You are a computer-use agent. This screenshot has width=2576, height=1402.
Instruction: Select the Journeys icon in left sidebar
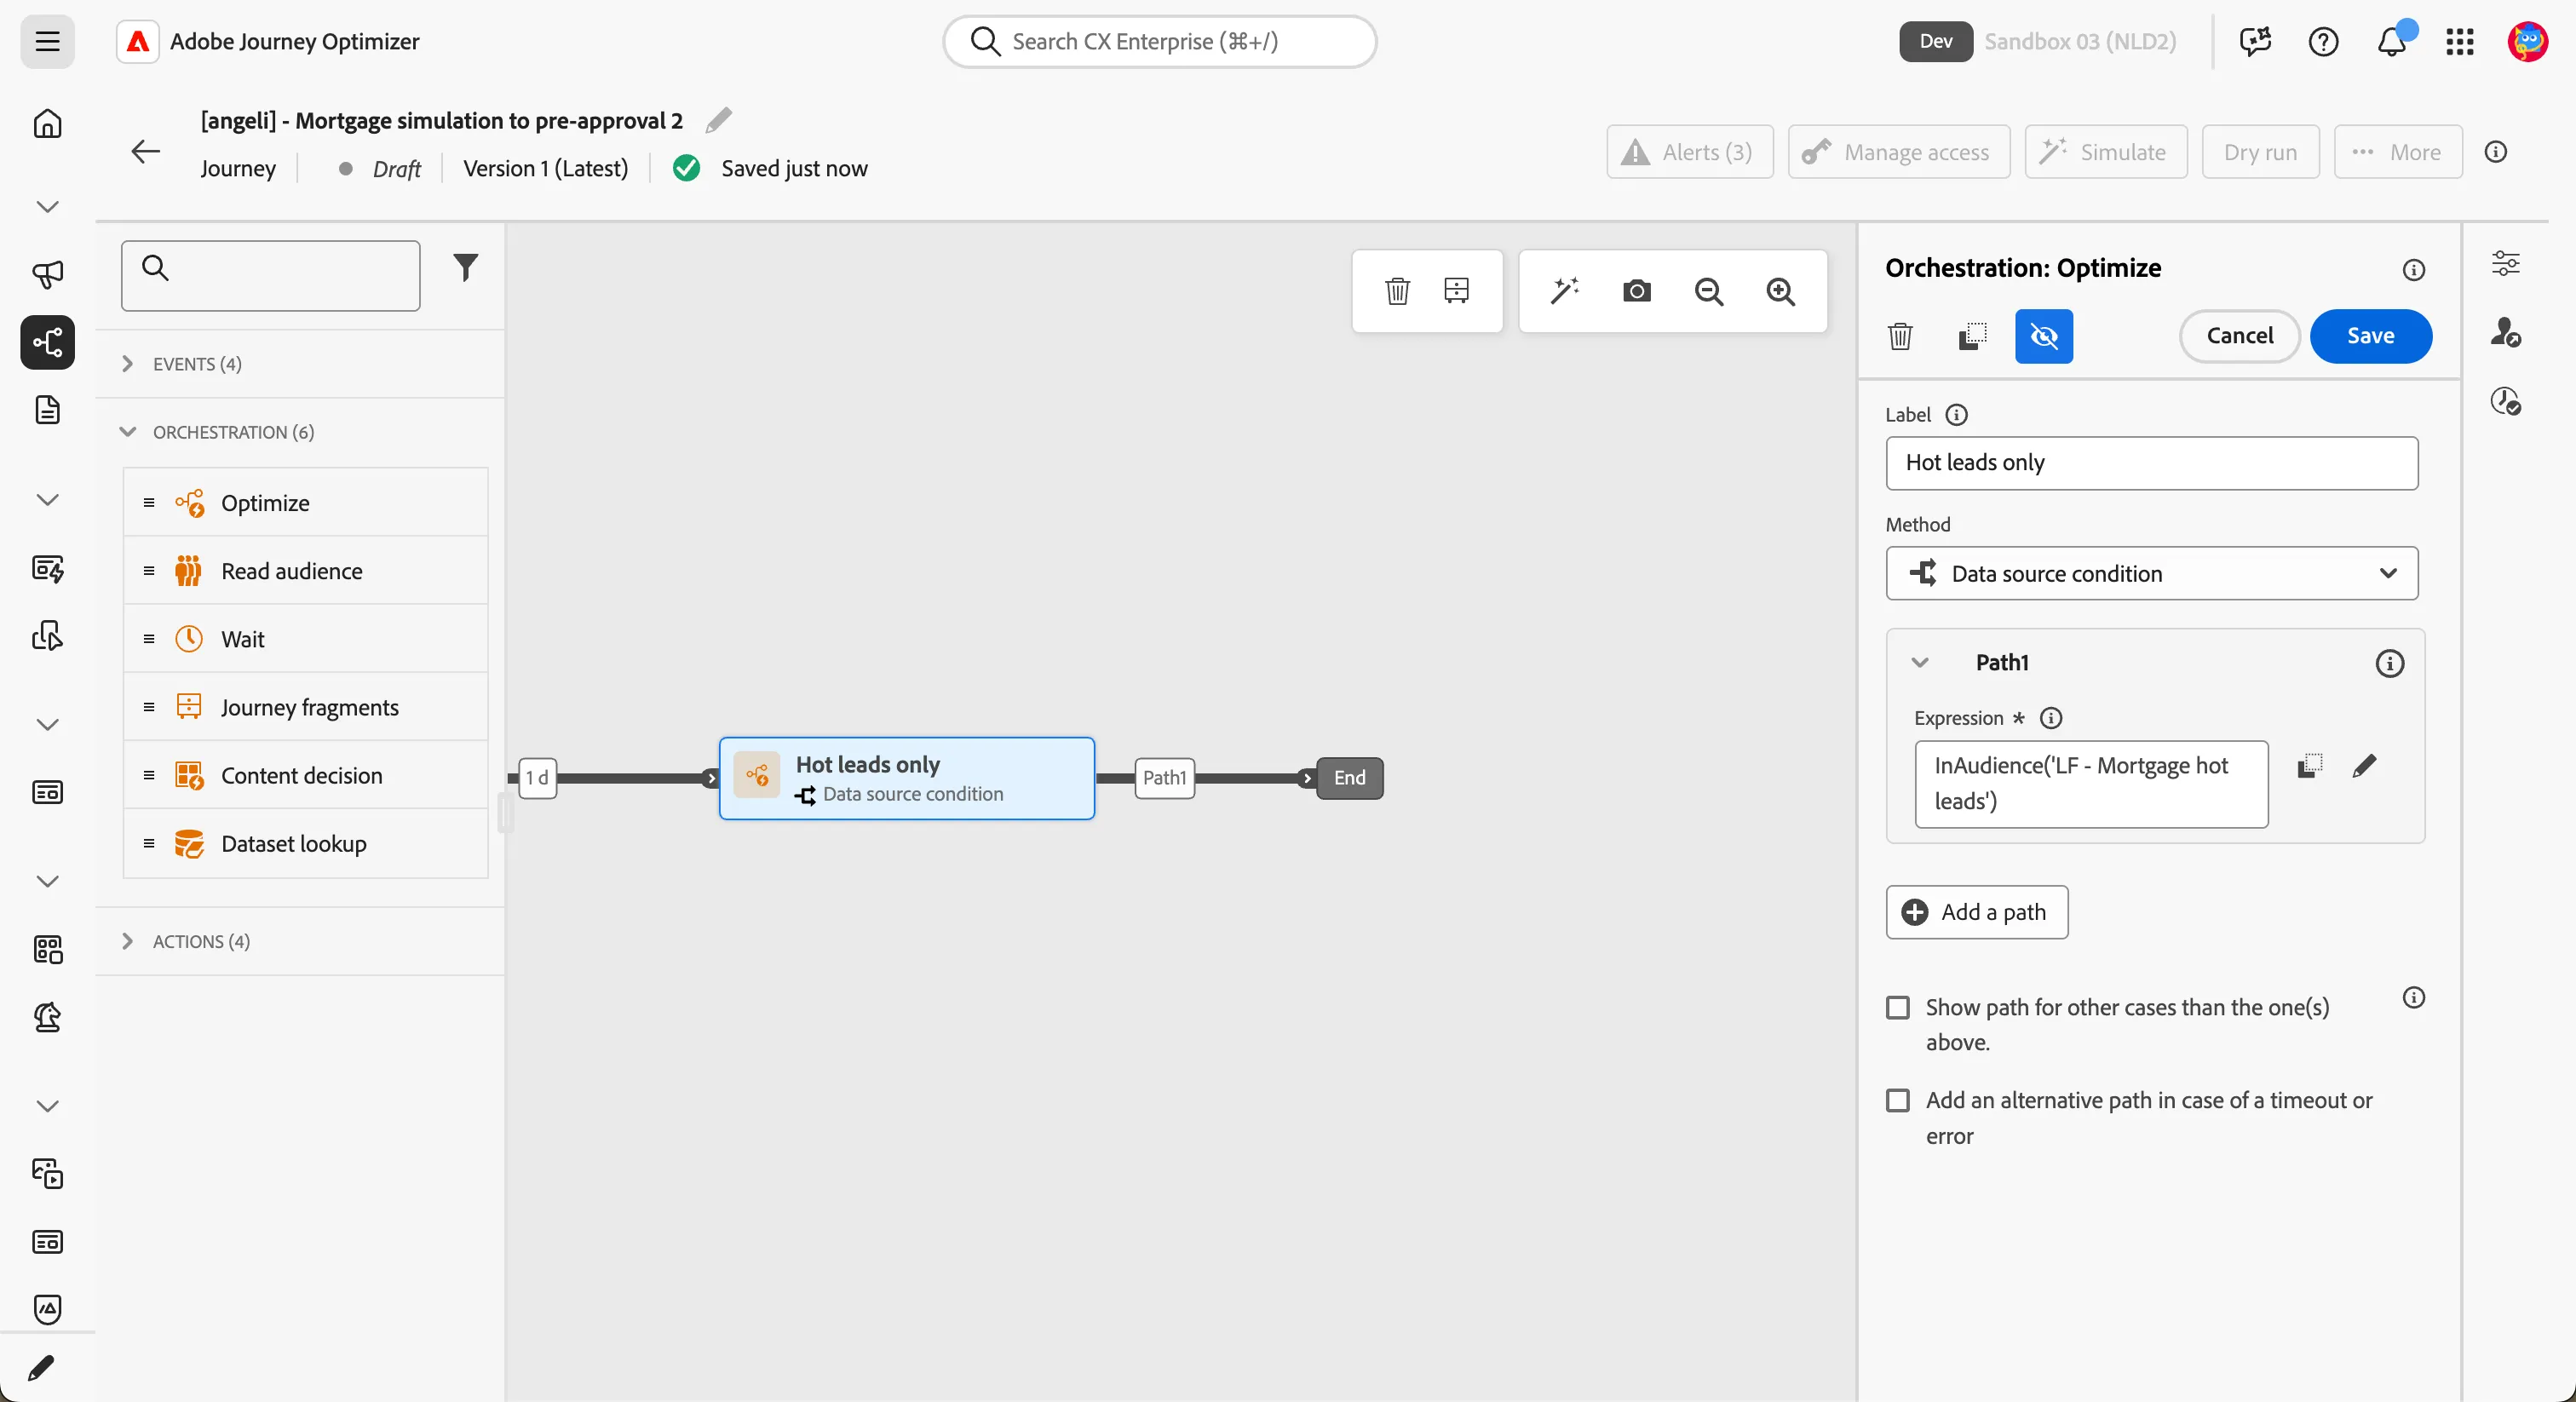coord(47,343)
